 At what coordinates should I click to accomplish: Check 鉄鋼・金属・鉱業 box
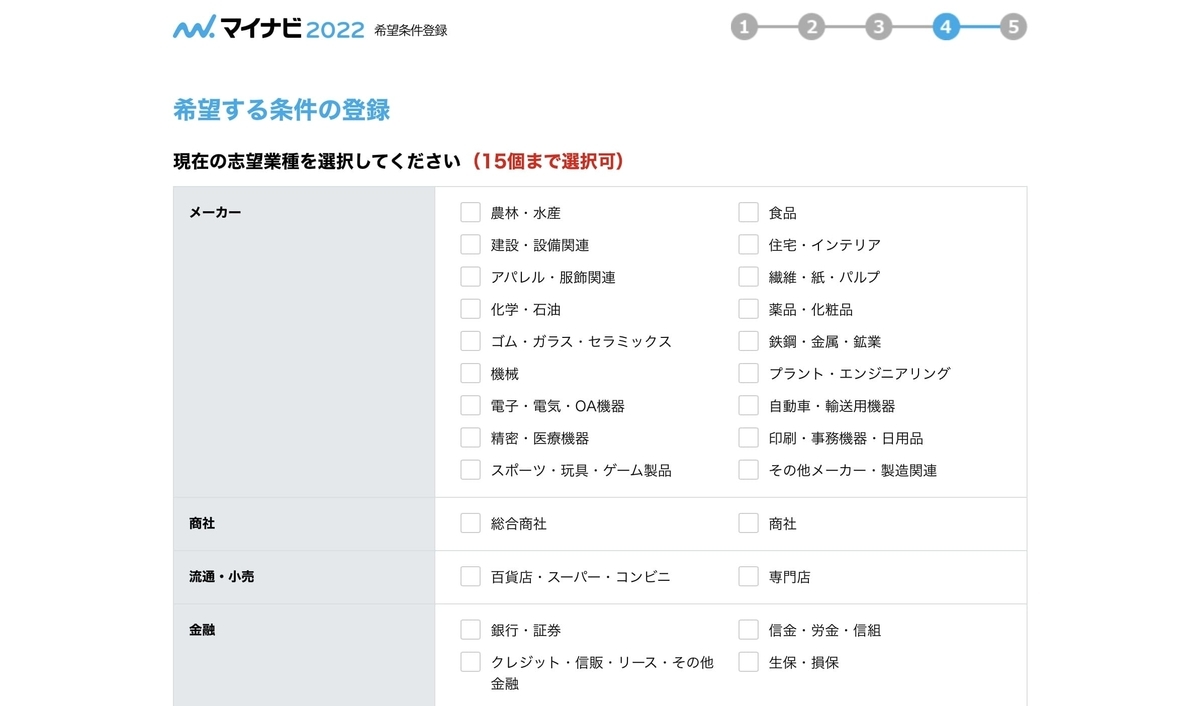[748, 341]
